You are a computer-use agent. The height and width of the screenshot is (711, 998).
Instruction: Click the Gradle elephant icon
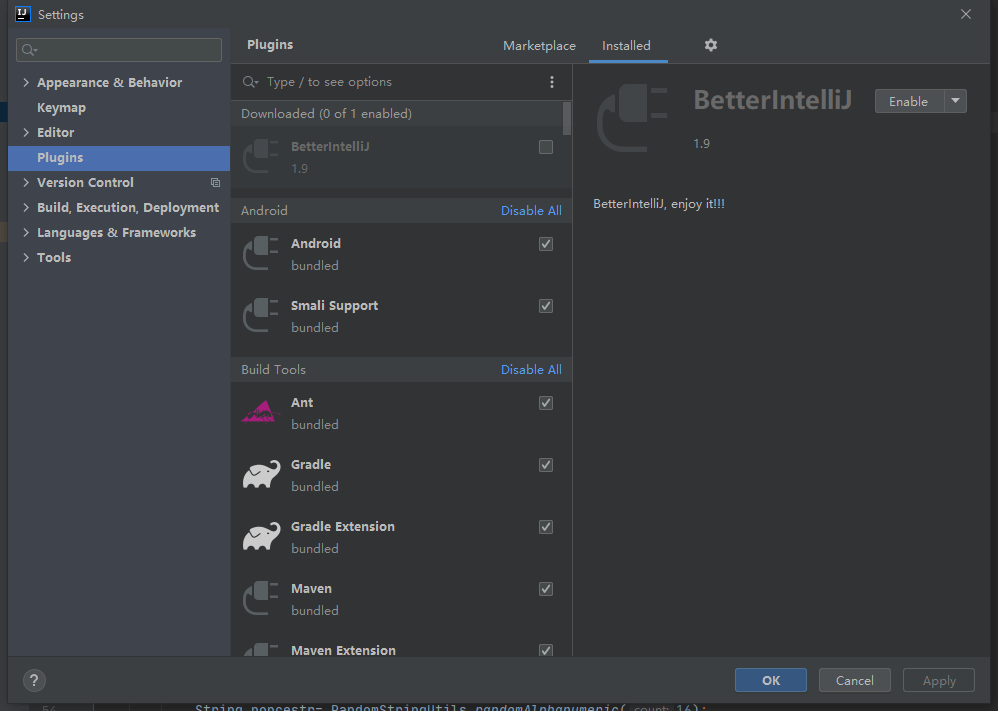click(x=261, y=475)
